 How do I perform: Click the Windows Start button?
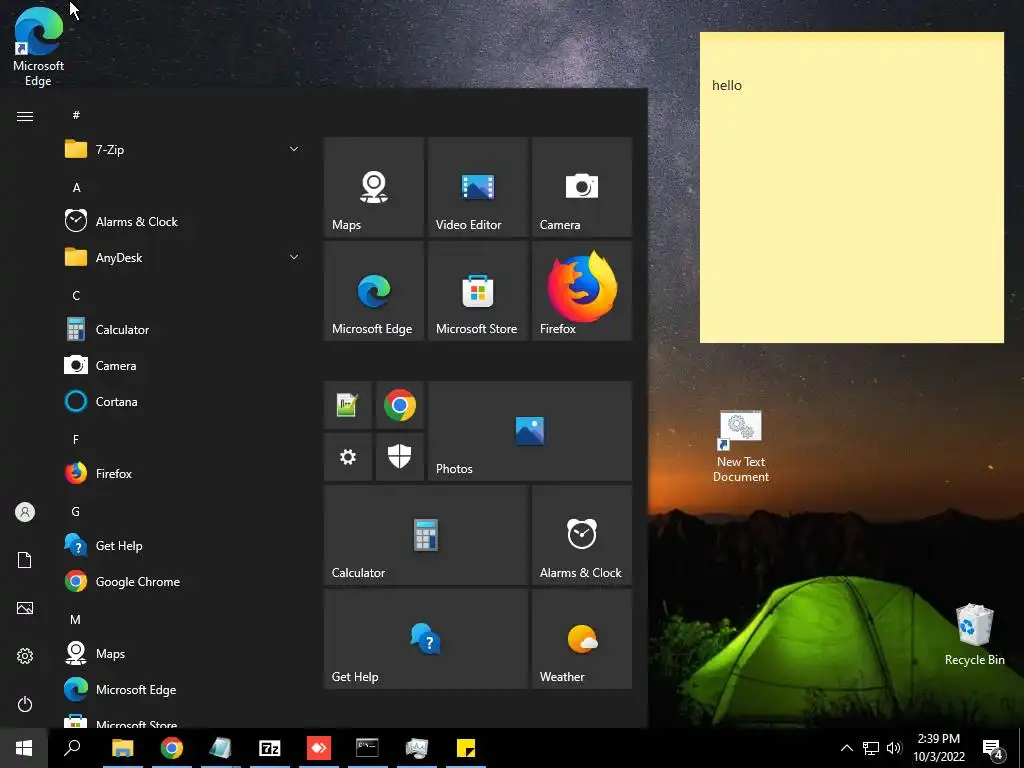24,748
